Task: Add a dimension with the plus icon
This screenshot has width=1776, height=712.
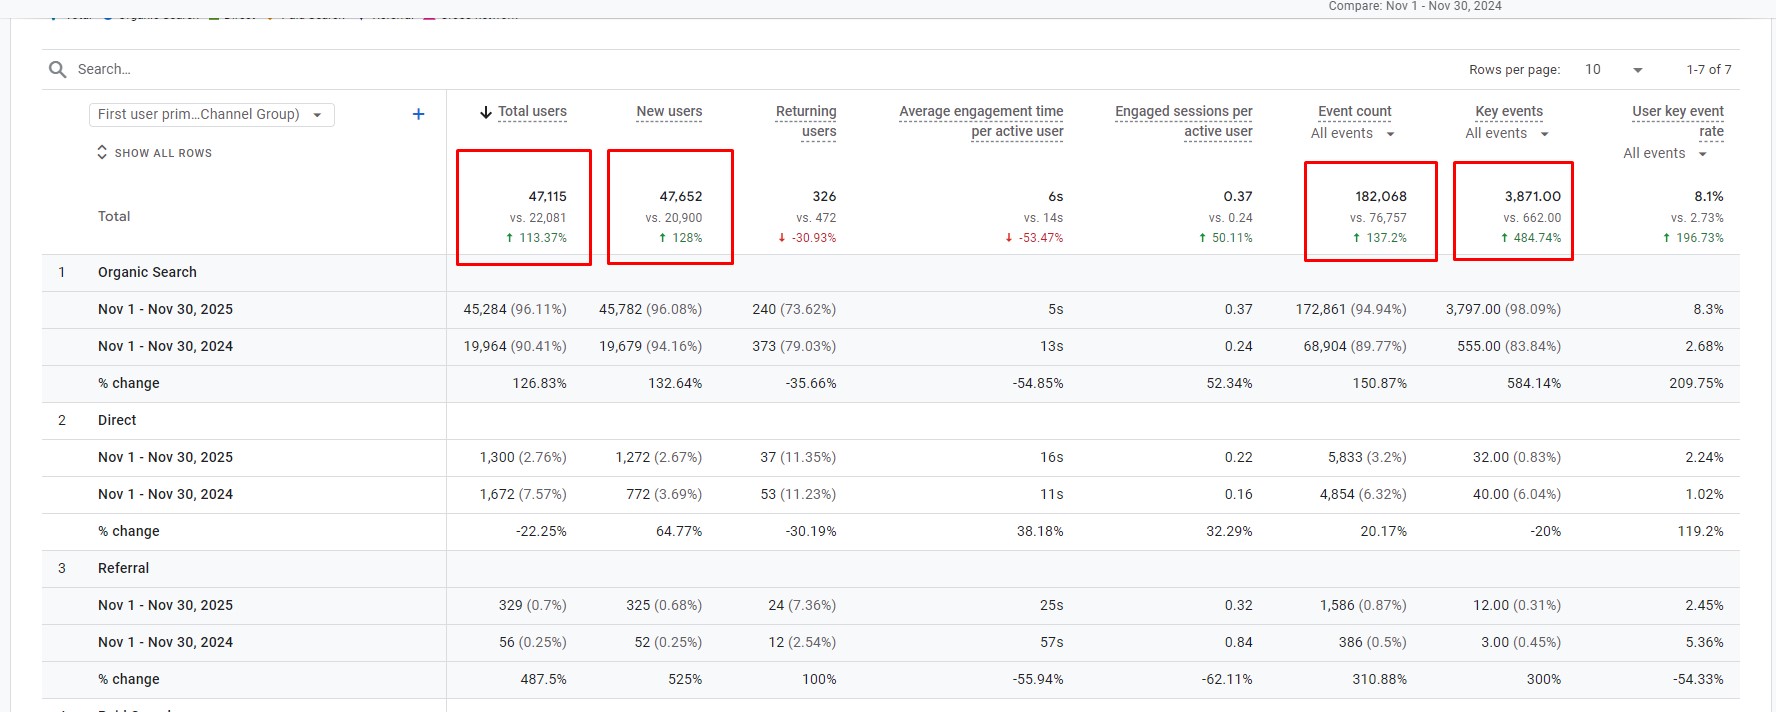Action: pyautogui.click(x=418, y=114)
